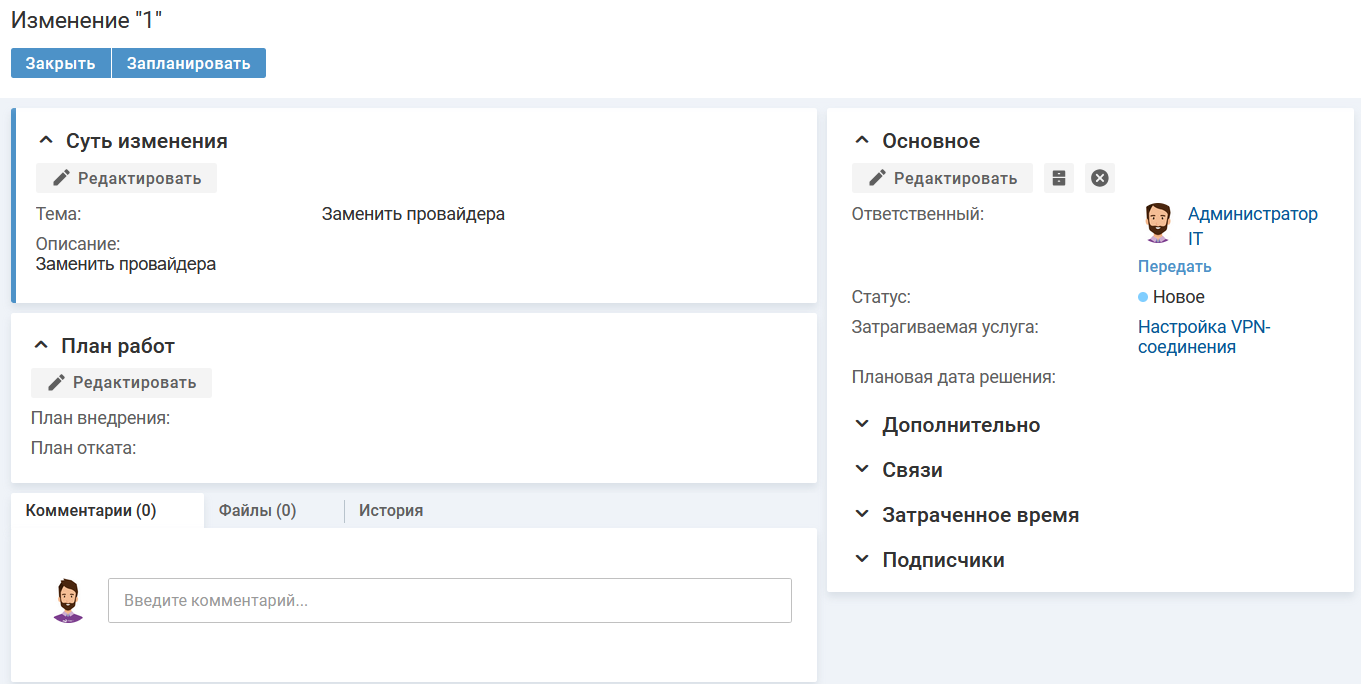Switch to the Файлы (0) tab
The width and height of the screenshot is (1361, 684).
tap(257, 510)
